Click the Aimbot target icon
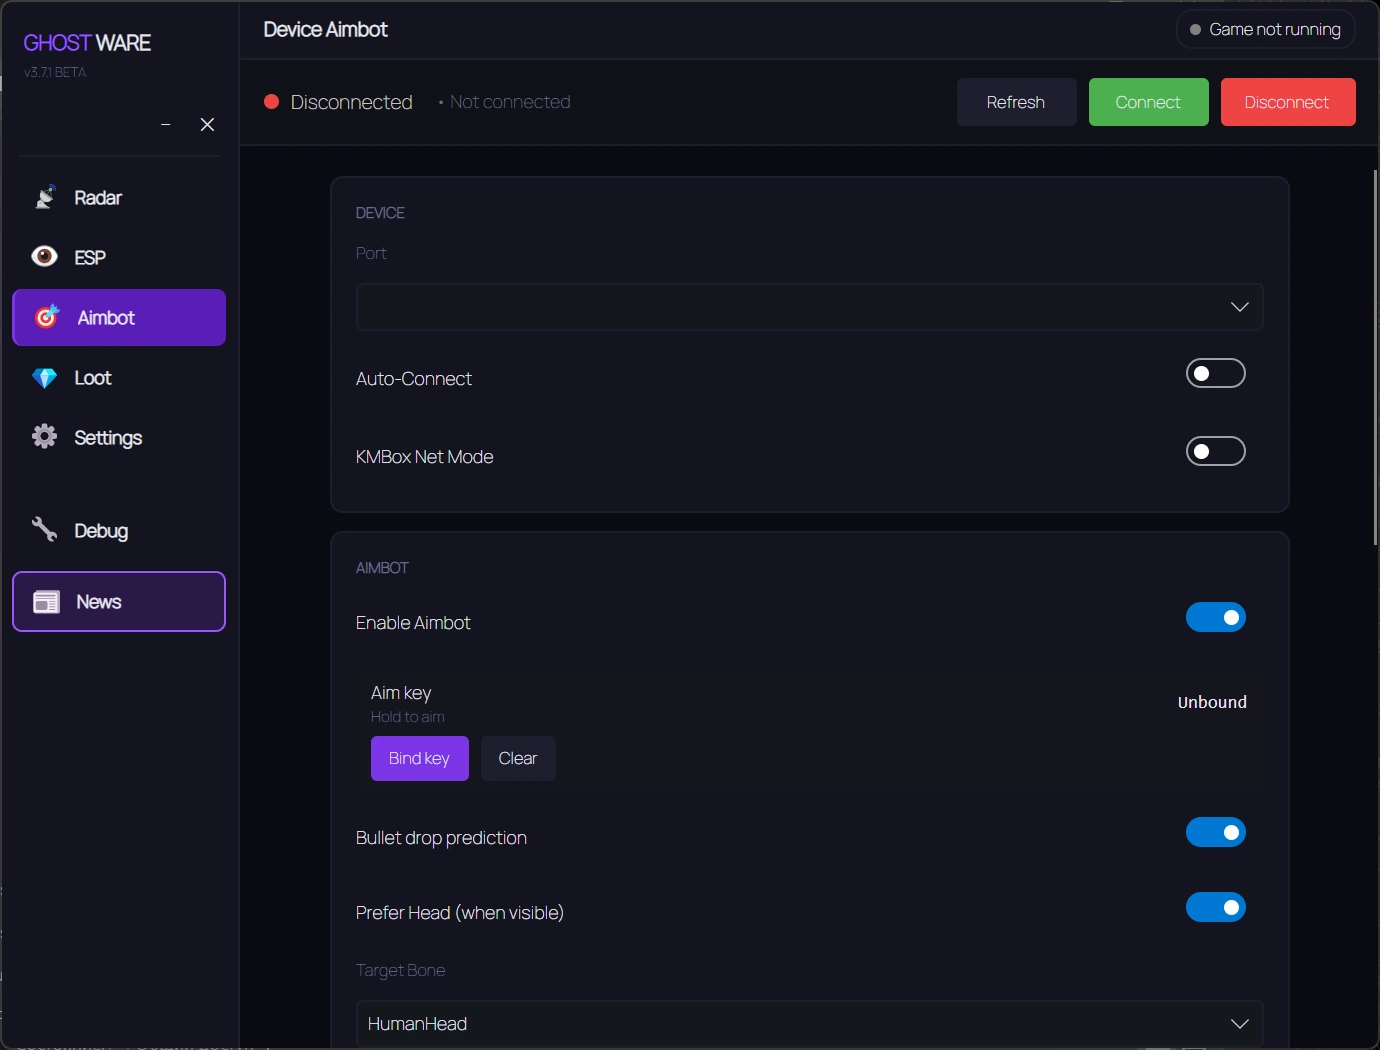 [47, 317]
